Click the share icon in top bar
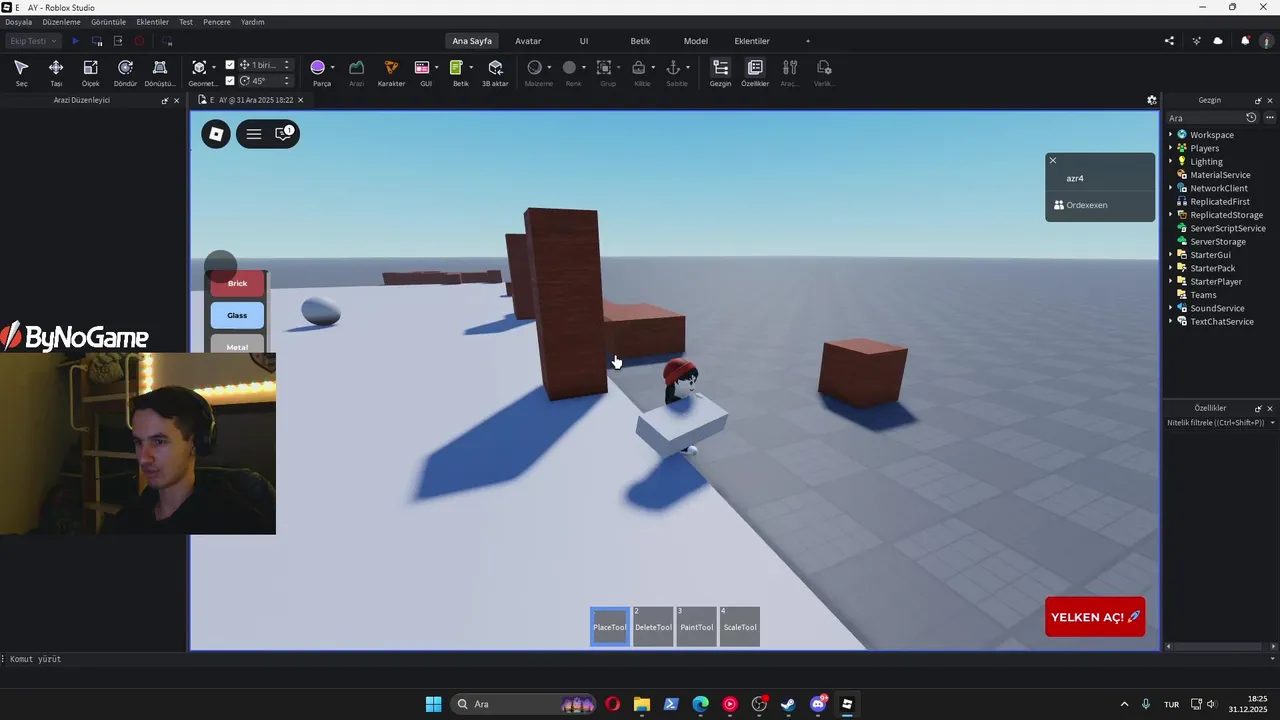1280x720 pixels. (x=1169, y=41)
